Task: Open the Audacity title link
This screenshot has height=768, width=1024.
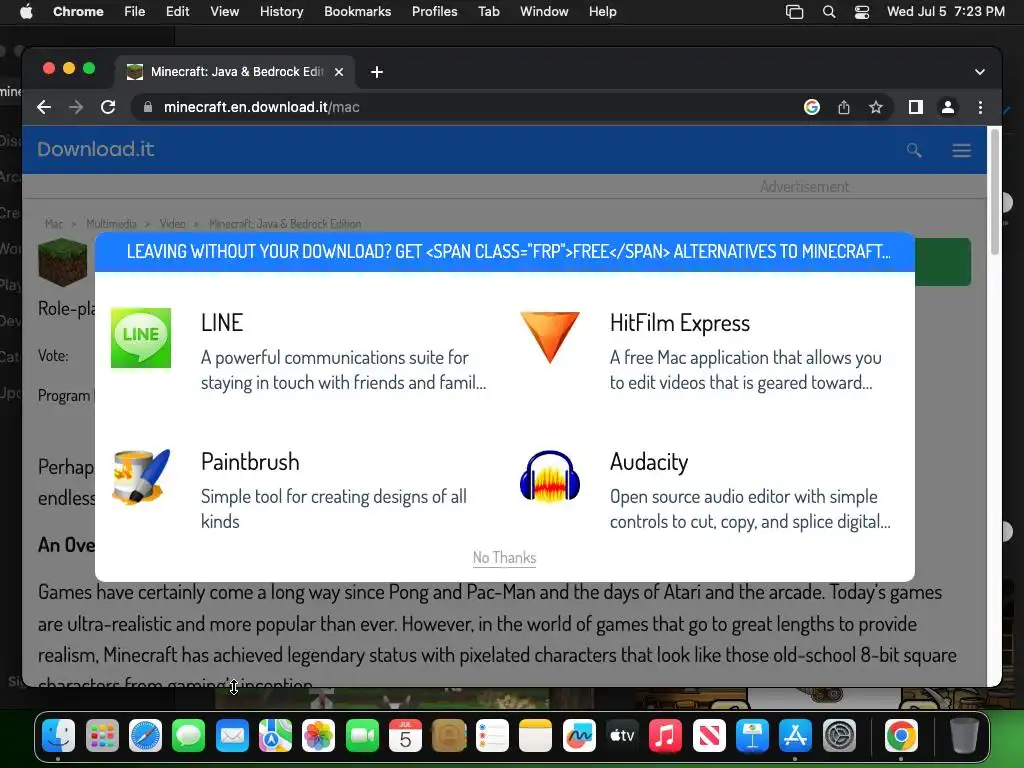Action: [x=649, y=462]
